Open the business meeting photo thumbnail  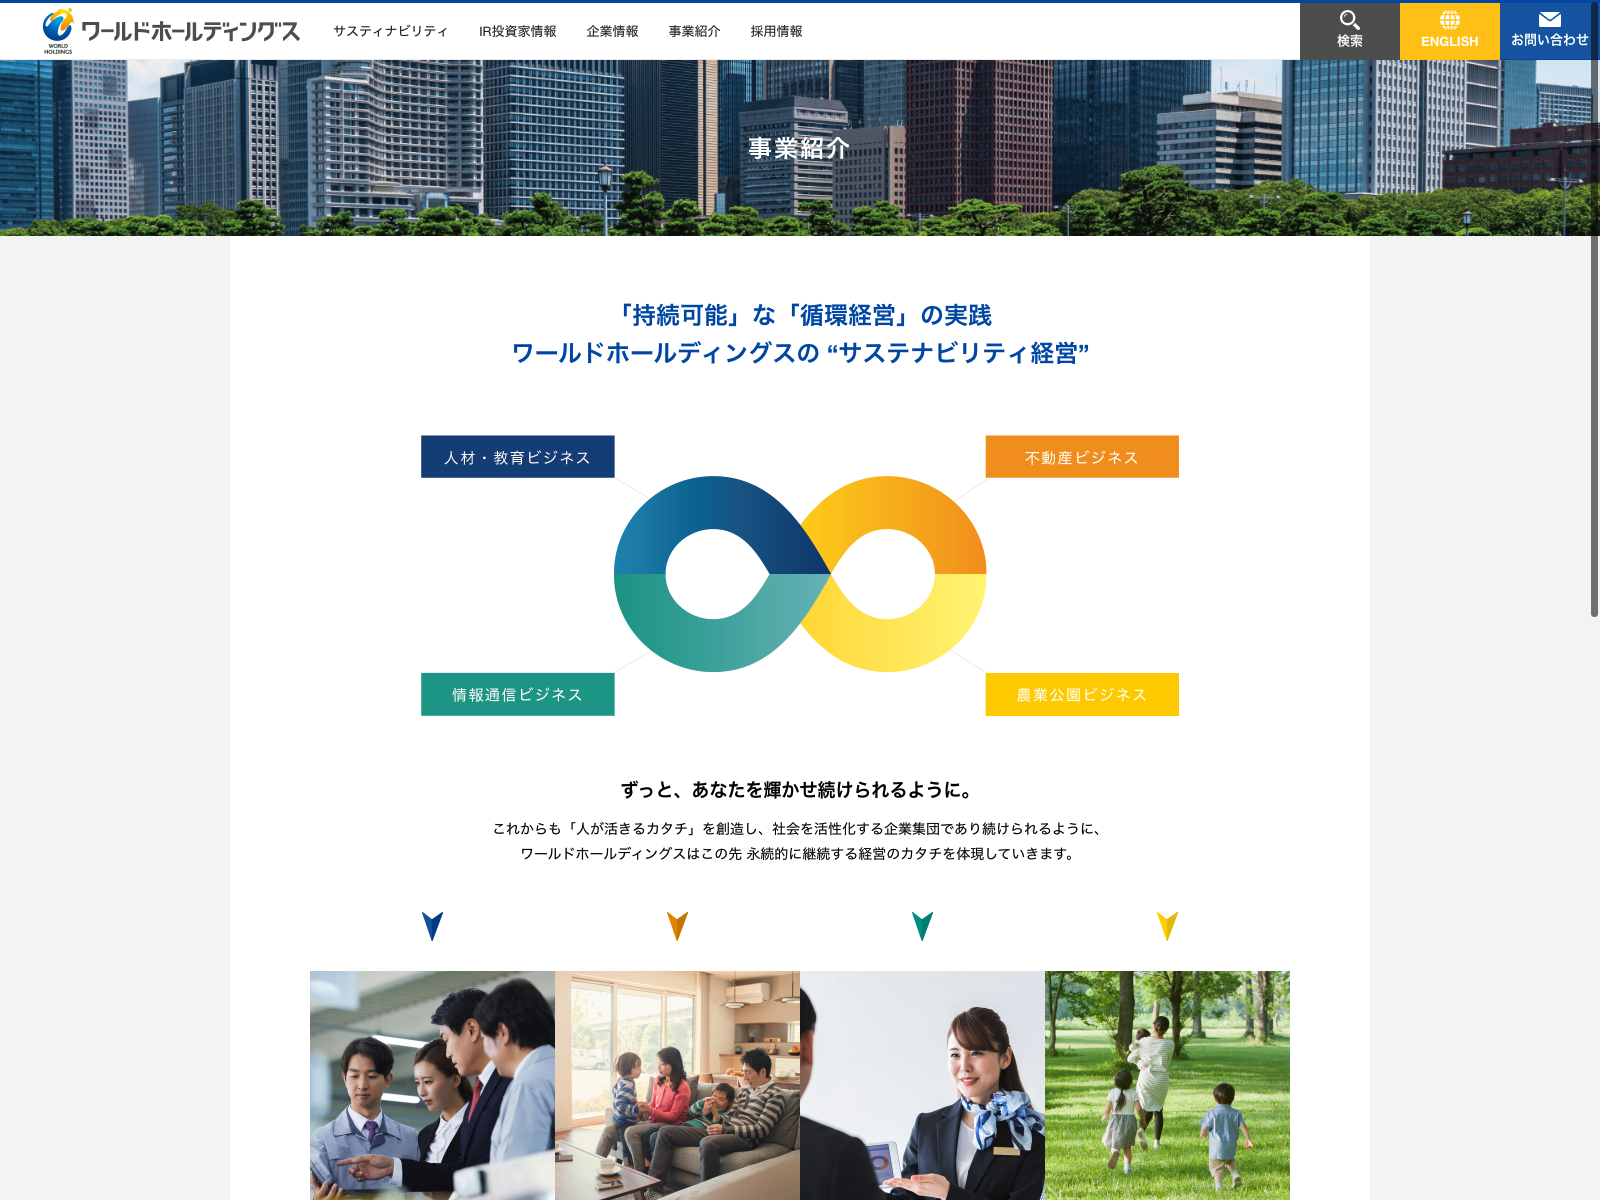click(x=432, y=1085)
